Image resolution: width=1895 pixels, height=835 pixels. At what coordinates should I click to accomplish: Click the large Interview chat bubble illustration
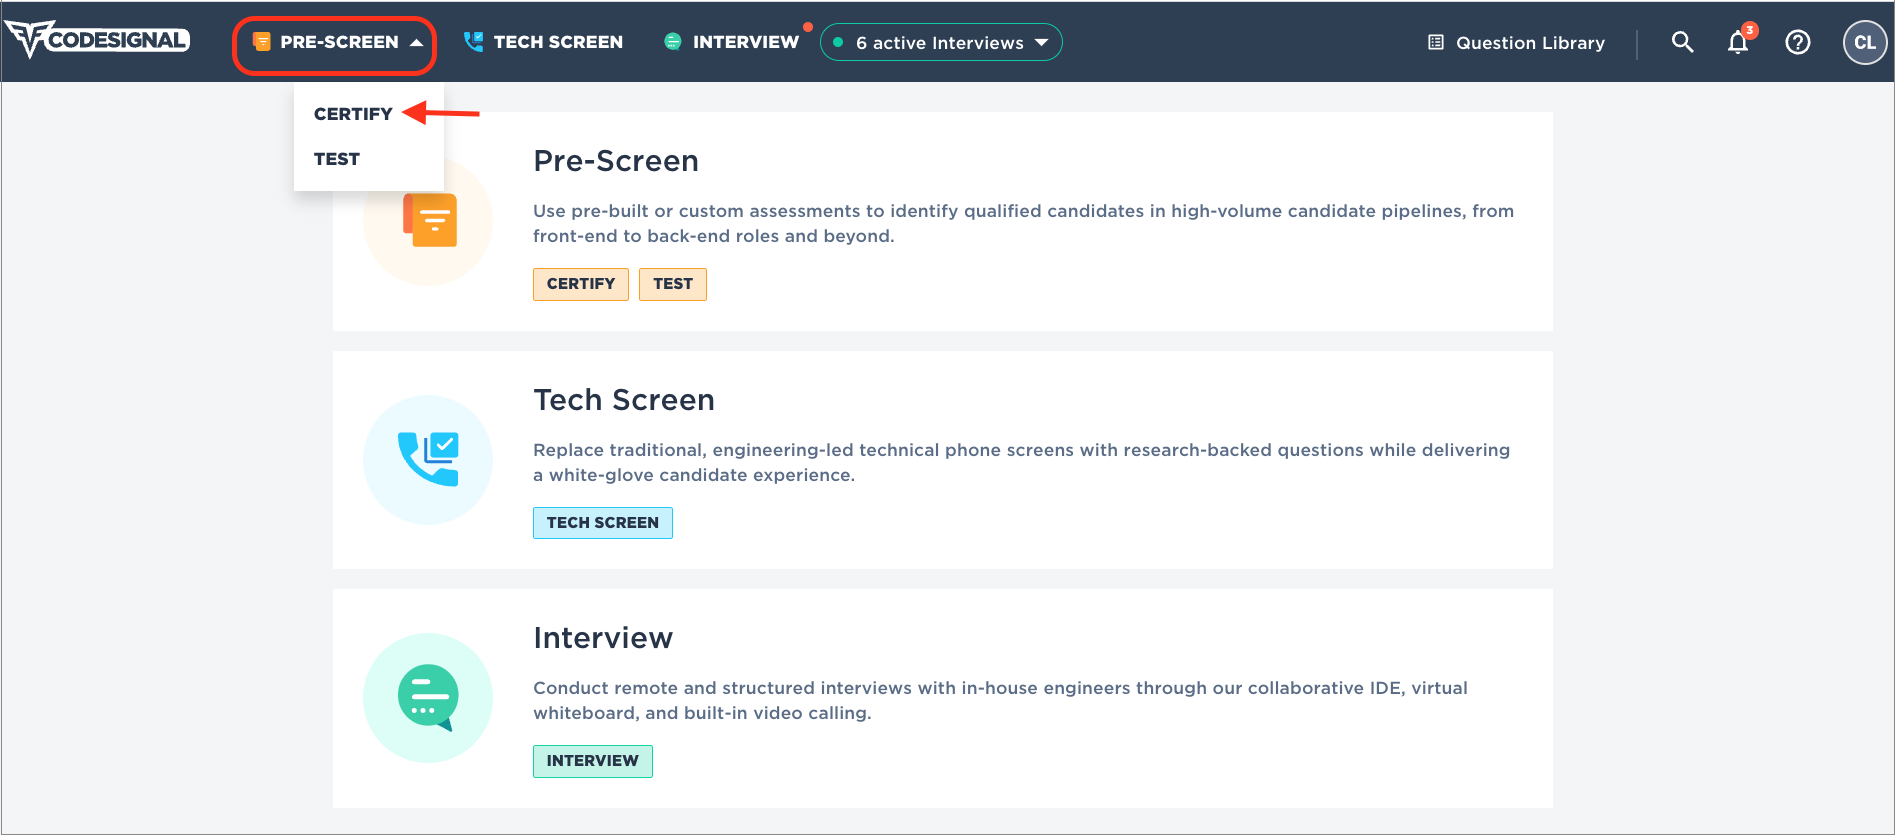[428, 698]
